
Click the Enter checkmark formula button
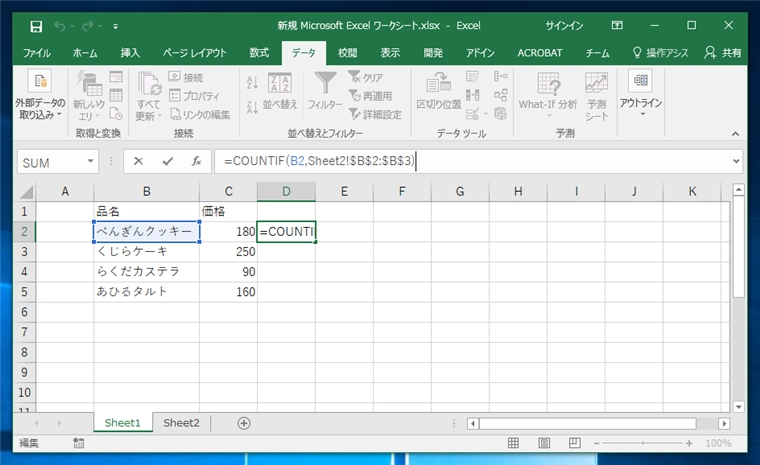click(x=168, y=161)
